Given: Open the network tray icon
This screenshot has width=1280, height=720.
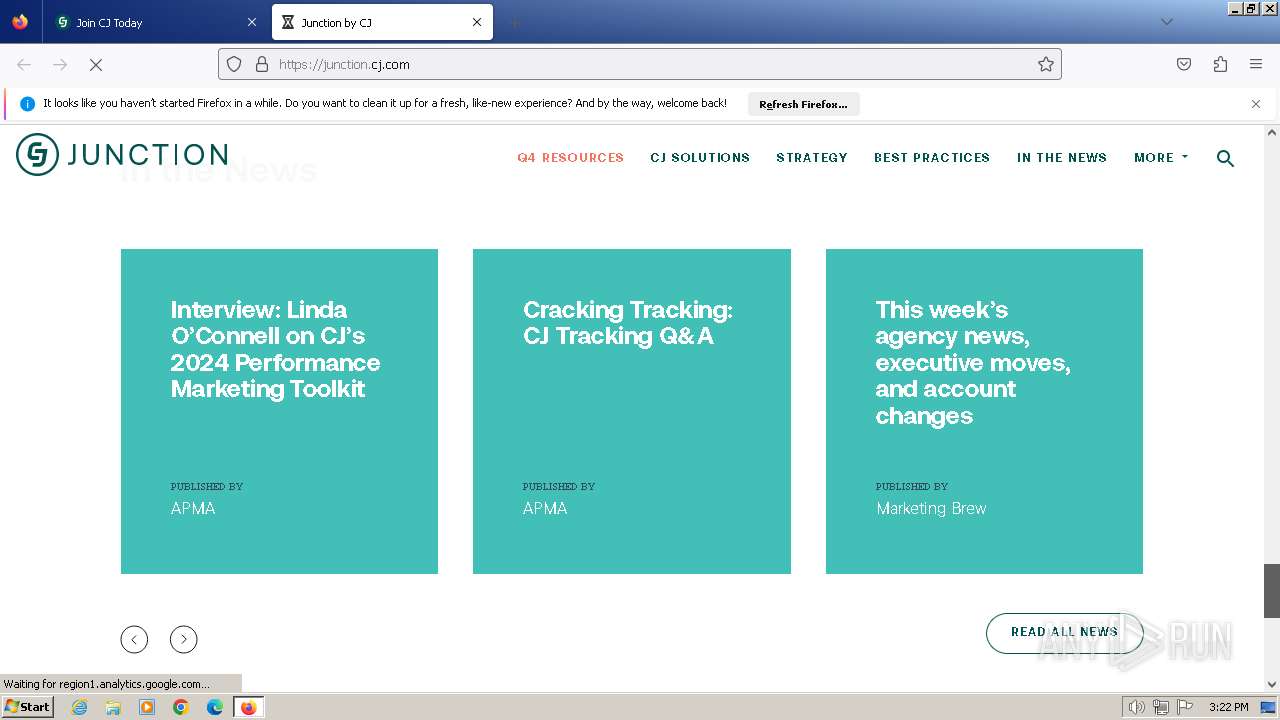Looking at the screenshot, I should click(1161, 707).
